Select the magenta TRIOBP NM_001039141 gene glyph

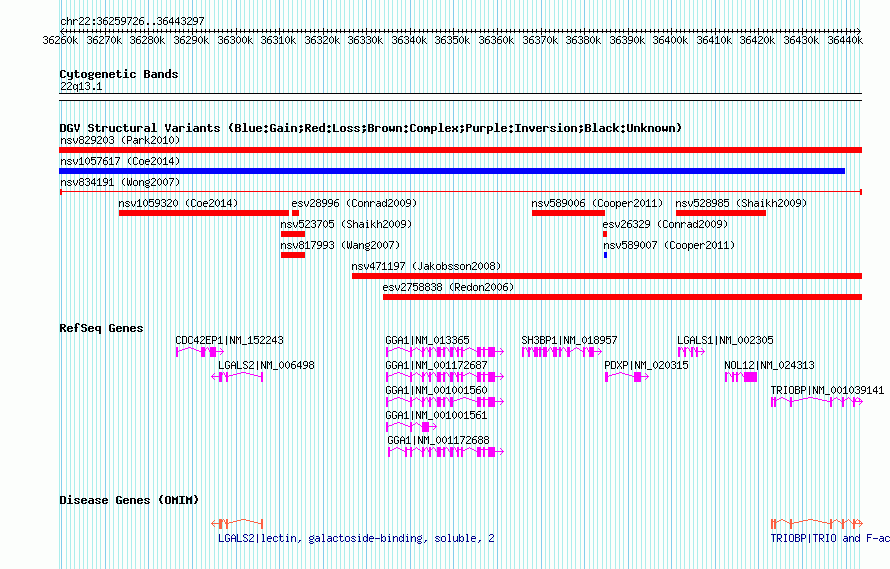pos(817,402)
